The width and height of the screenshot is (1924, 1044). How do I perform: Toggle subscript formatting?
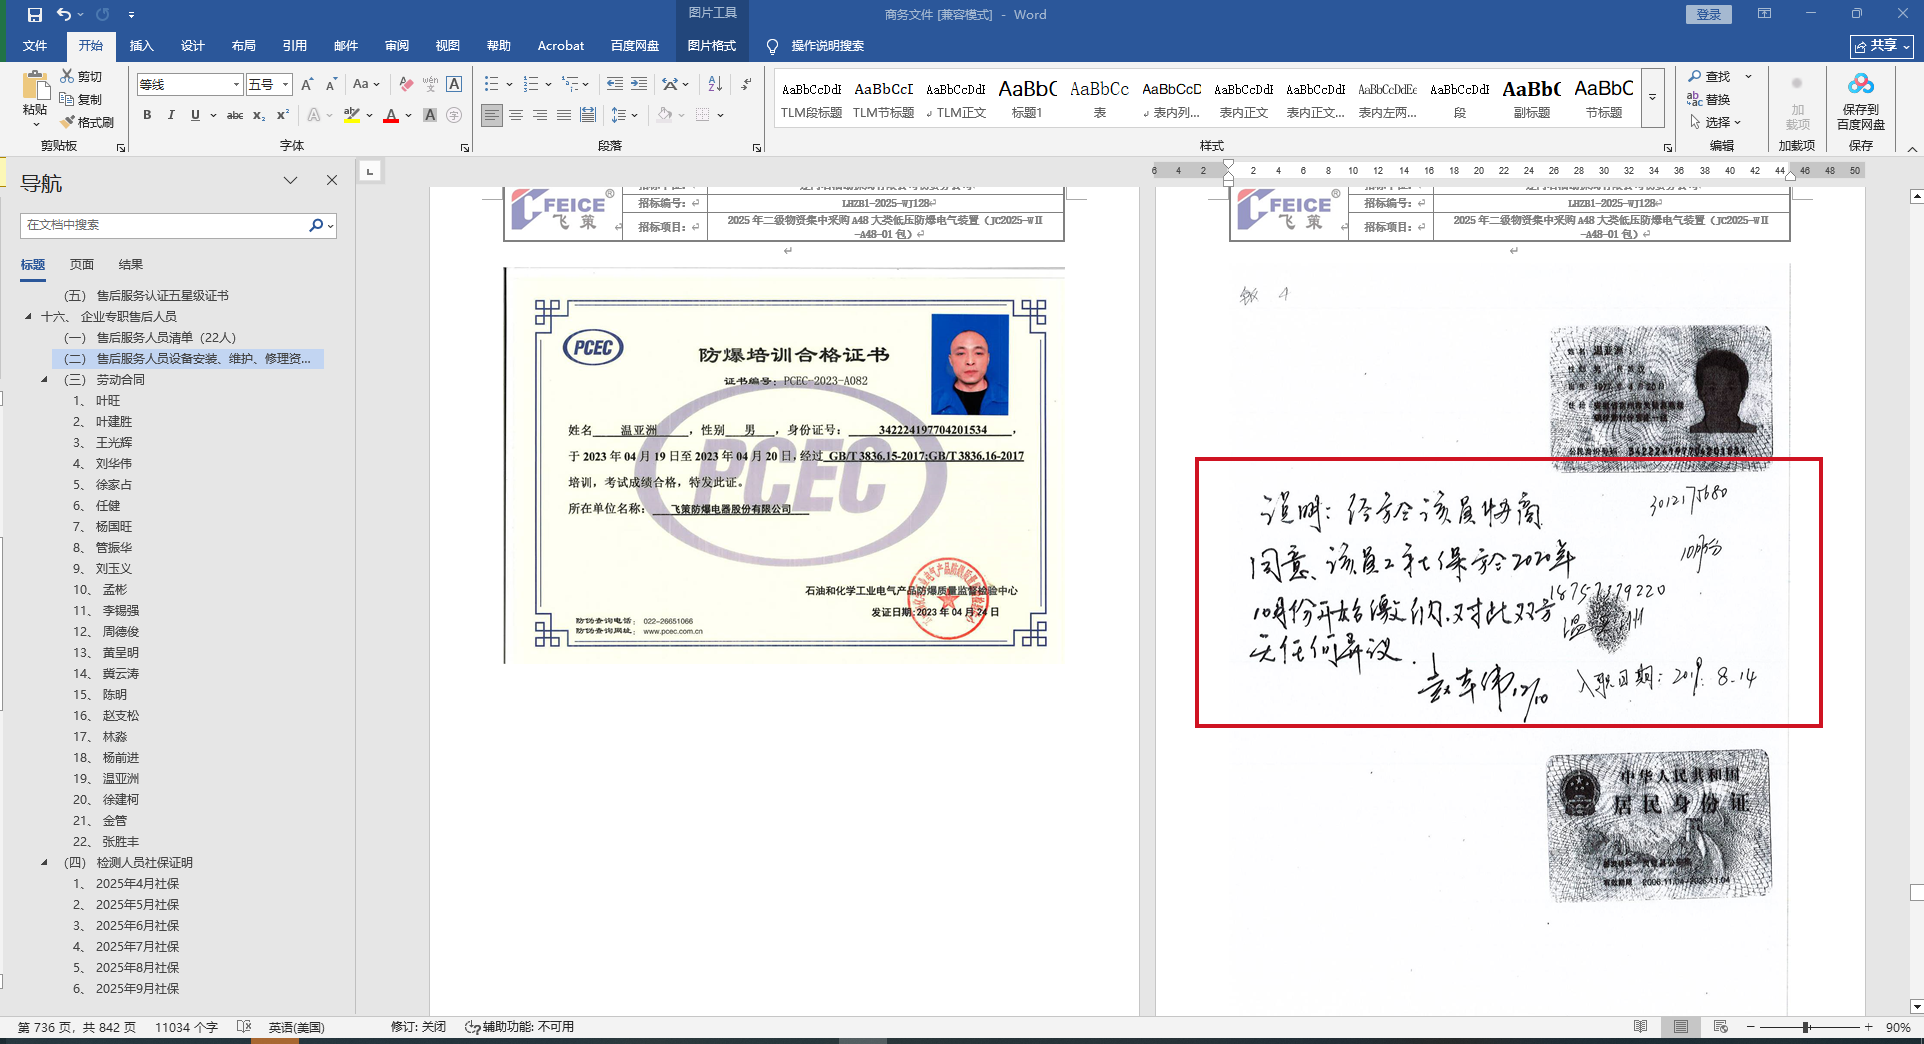tap(259, 115)
